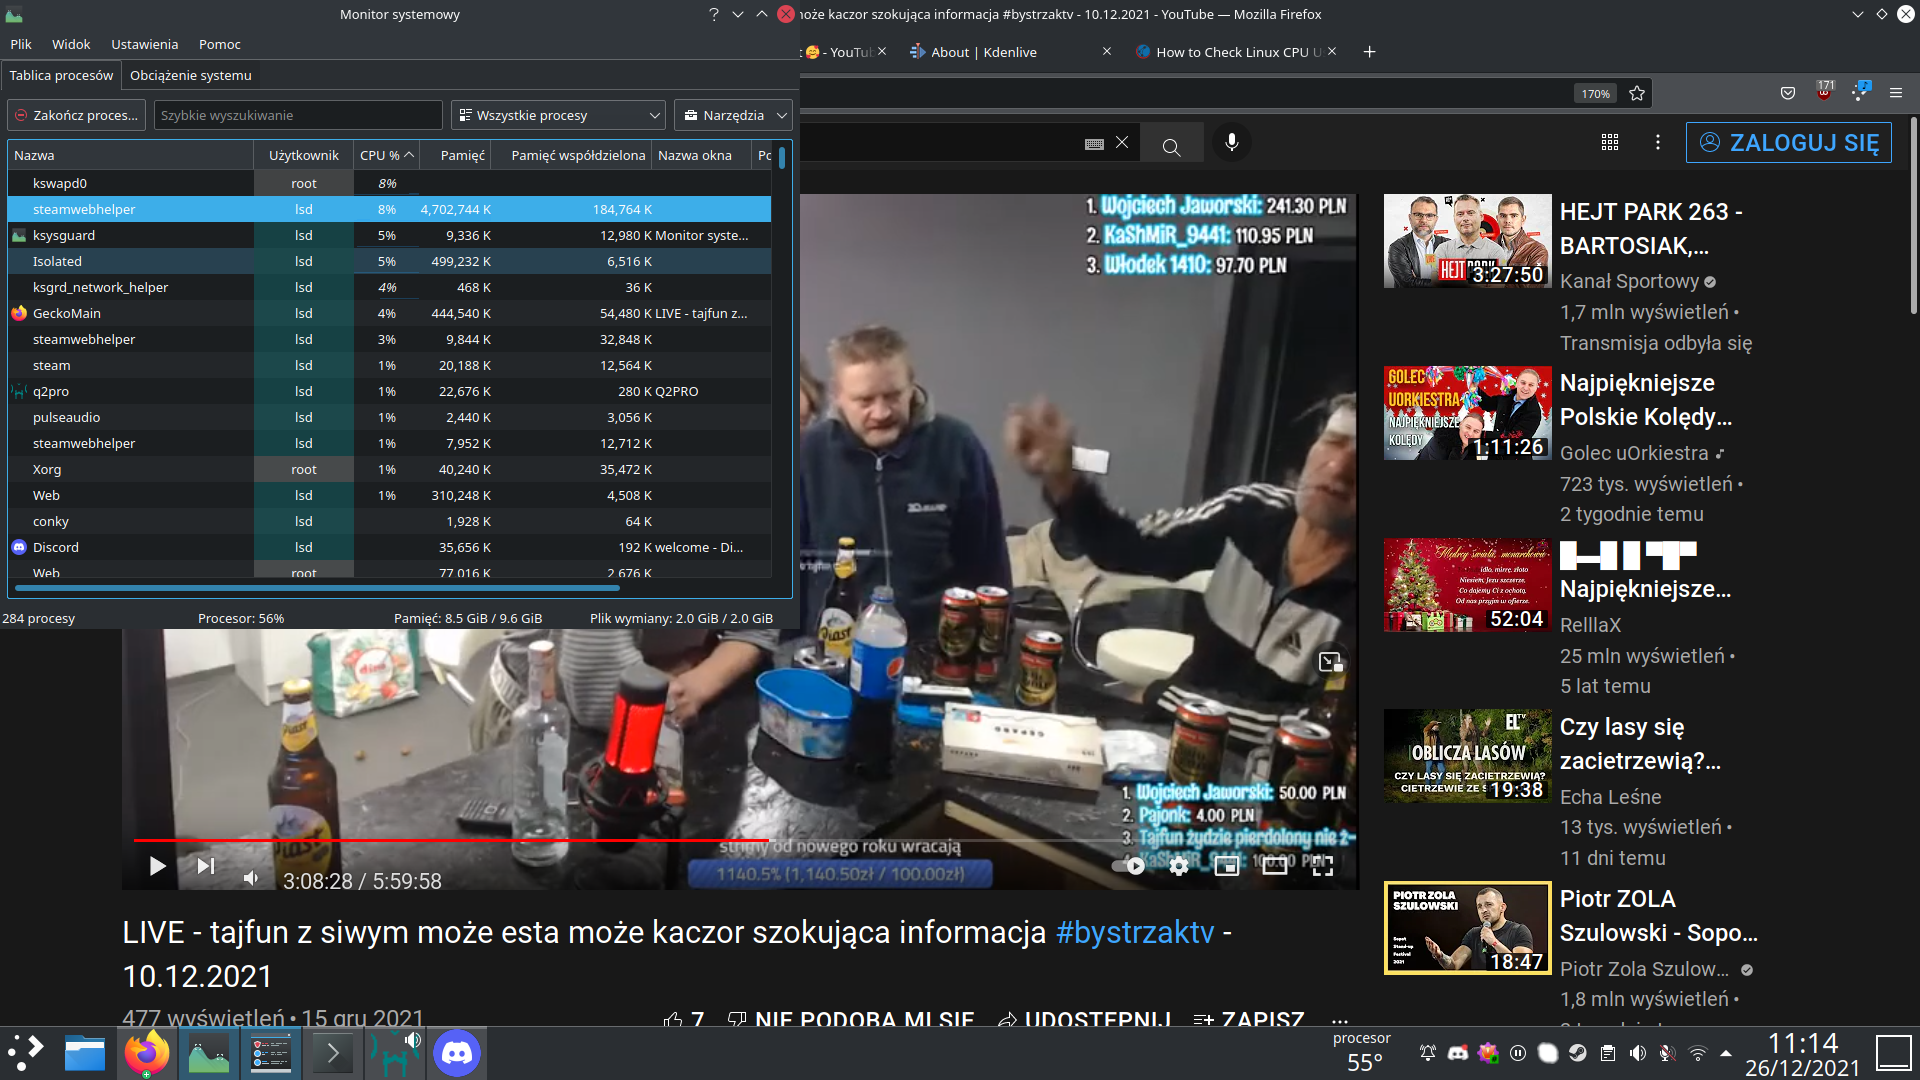Click the YouTube search magnifier button

pyautogui.click(x=1171, y=147)
